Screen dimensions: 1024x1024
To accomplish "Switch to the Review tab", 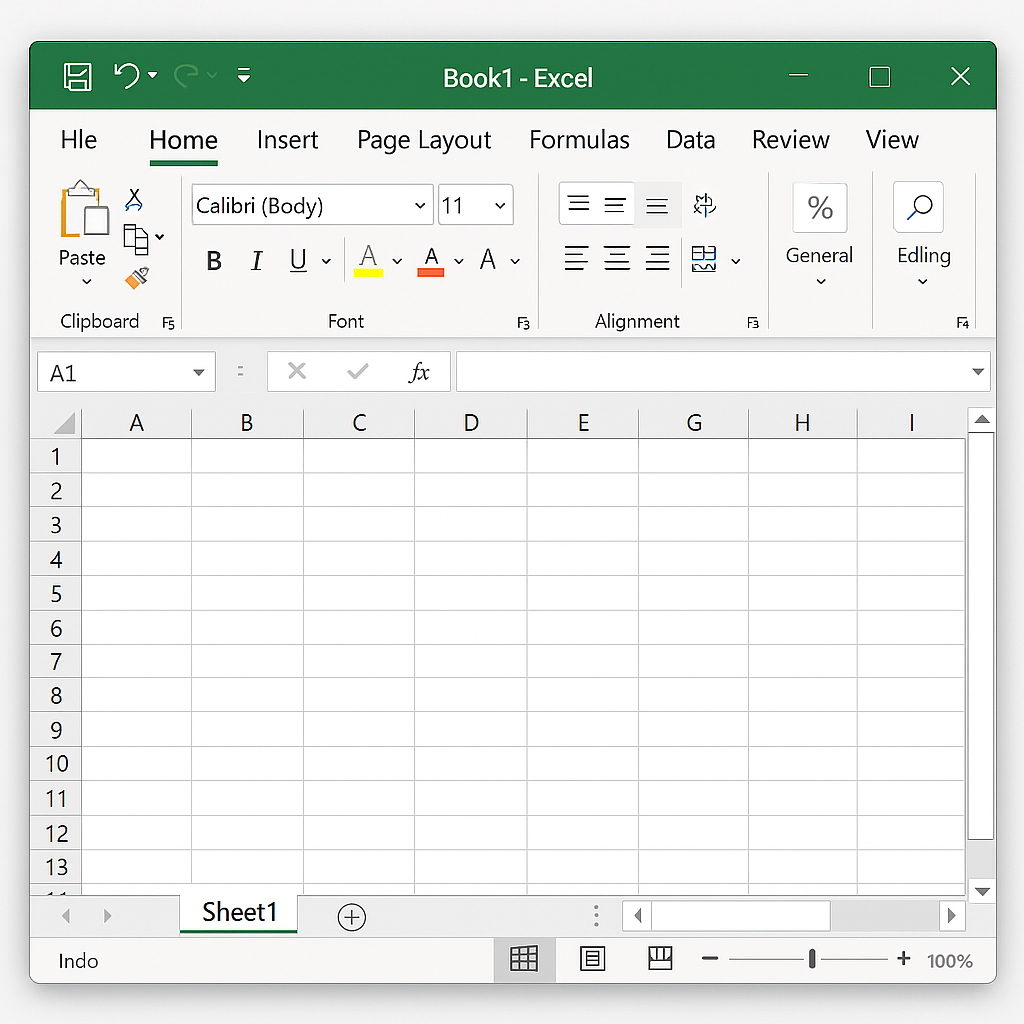I will [790, 140].
